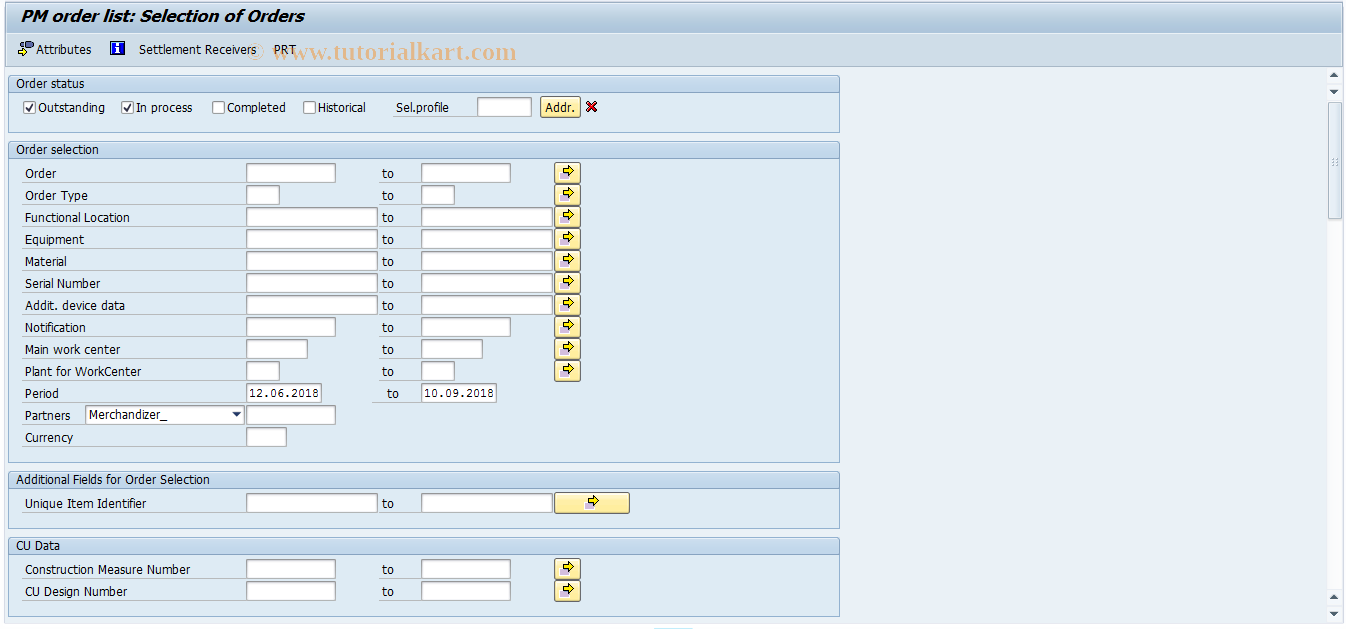Click Settlement Receivers in the toolbar

(198, 48)
